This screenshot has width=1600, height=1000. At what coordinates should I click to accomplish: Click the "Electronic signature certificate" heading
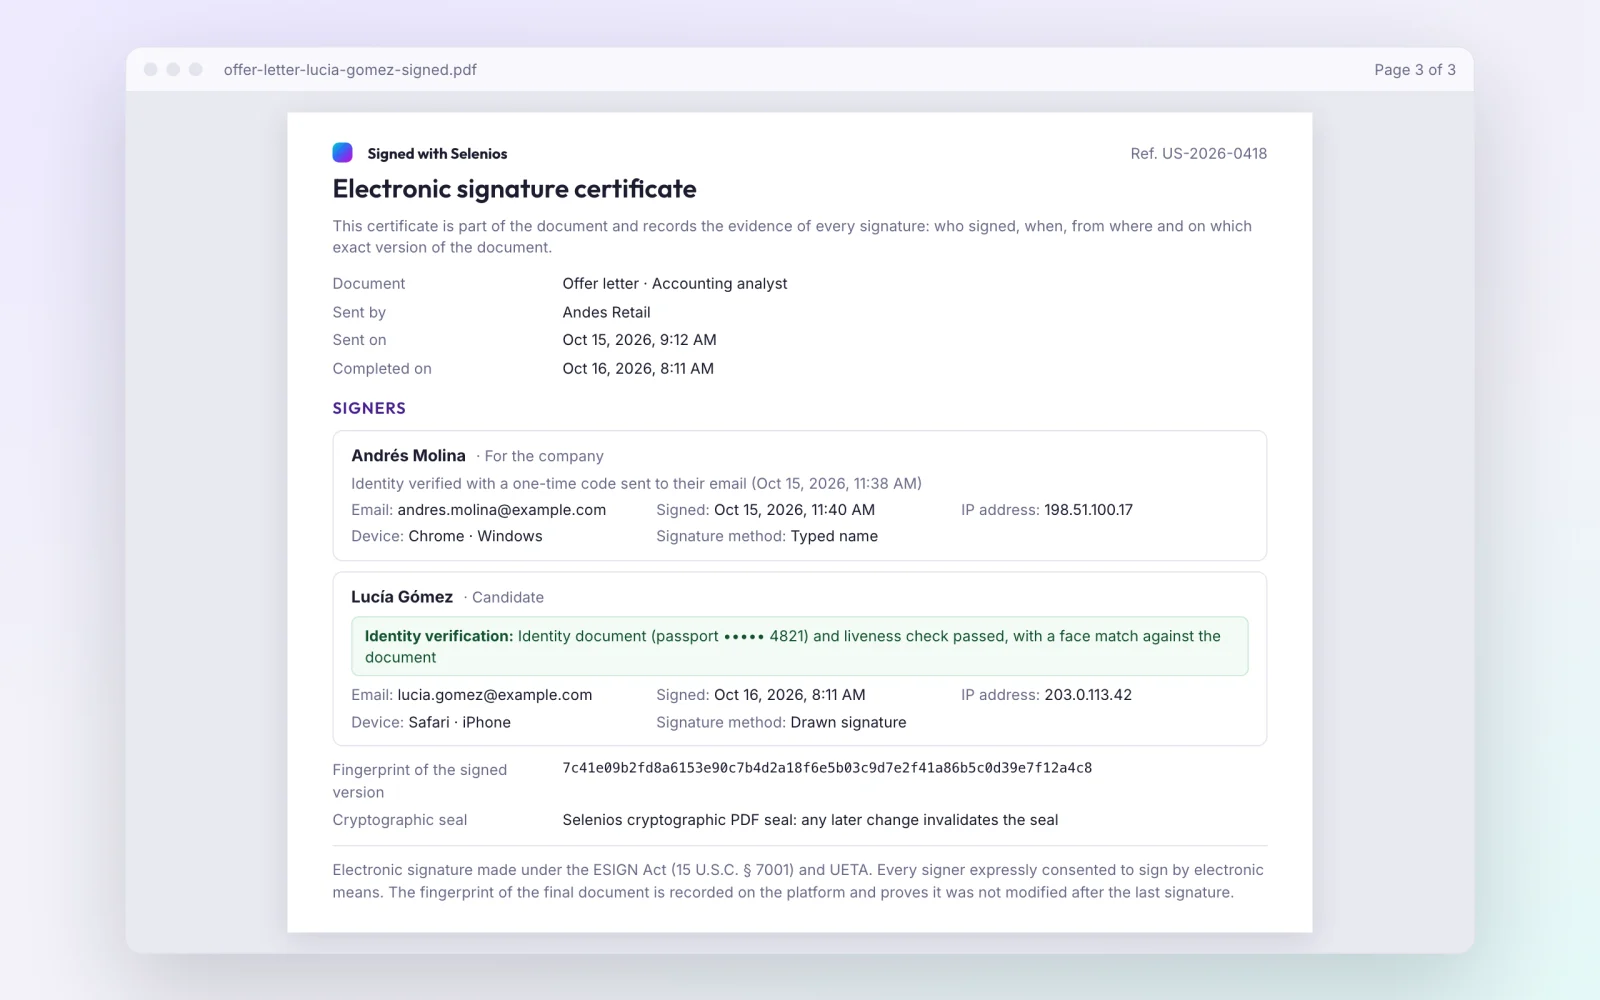pyautogui.click(x=514, y=189)
